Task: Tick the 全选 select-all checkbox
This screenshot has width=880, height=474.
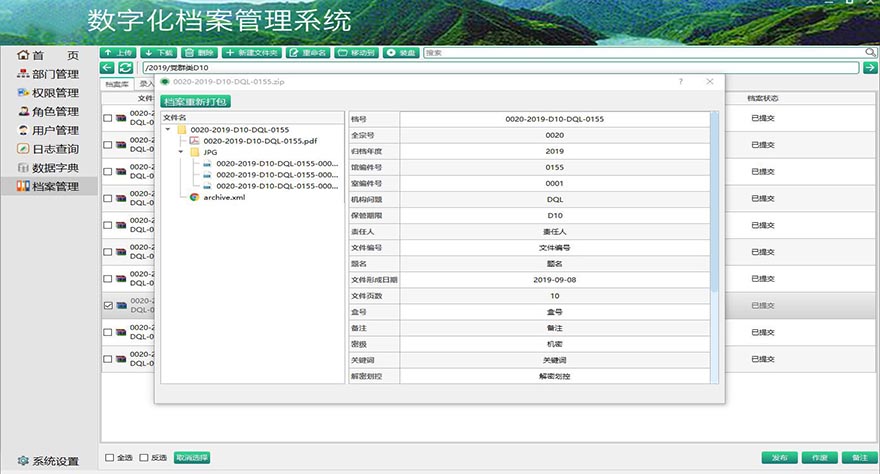Action: [110, 457]
